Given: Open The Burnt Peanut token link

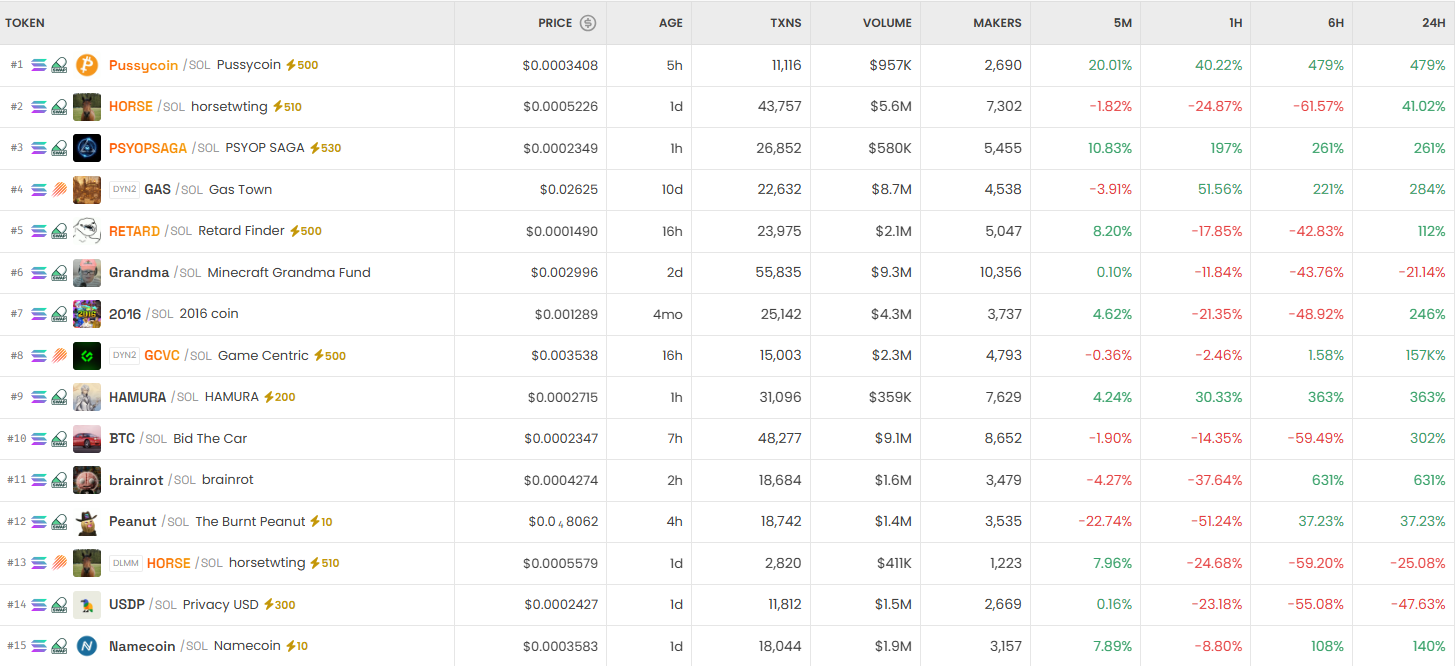Looking at the screenshot, I should point(250,521).
